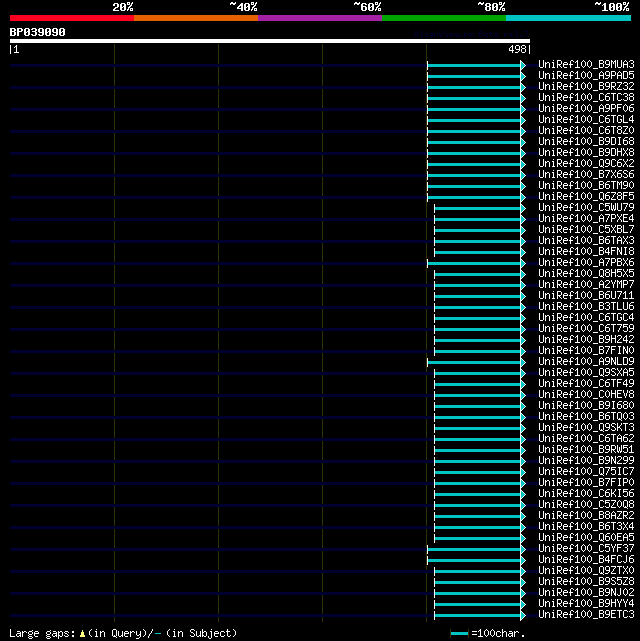
Task: Select the UniRef100_B9ETC3 label
Action: 586,615
